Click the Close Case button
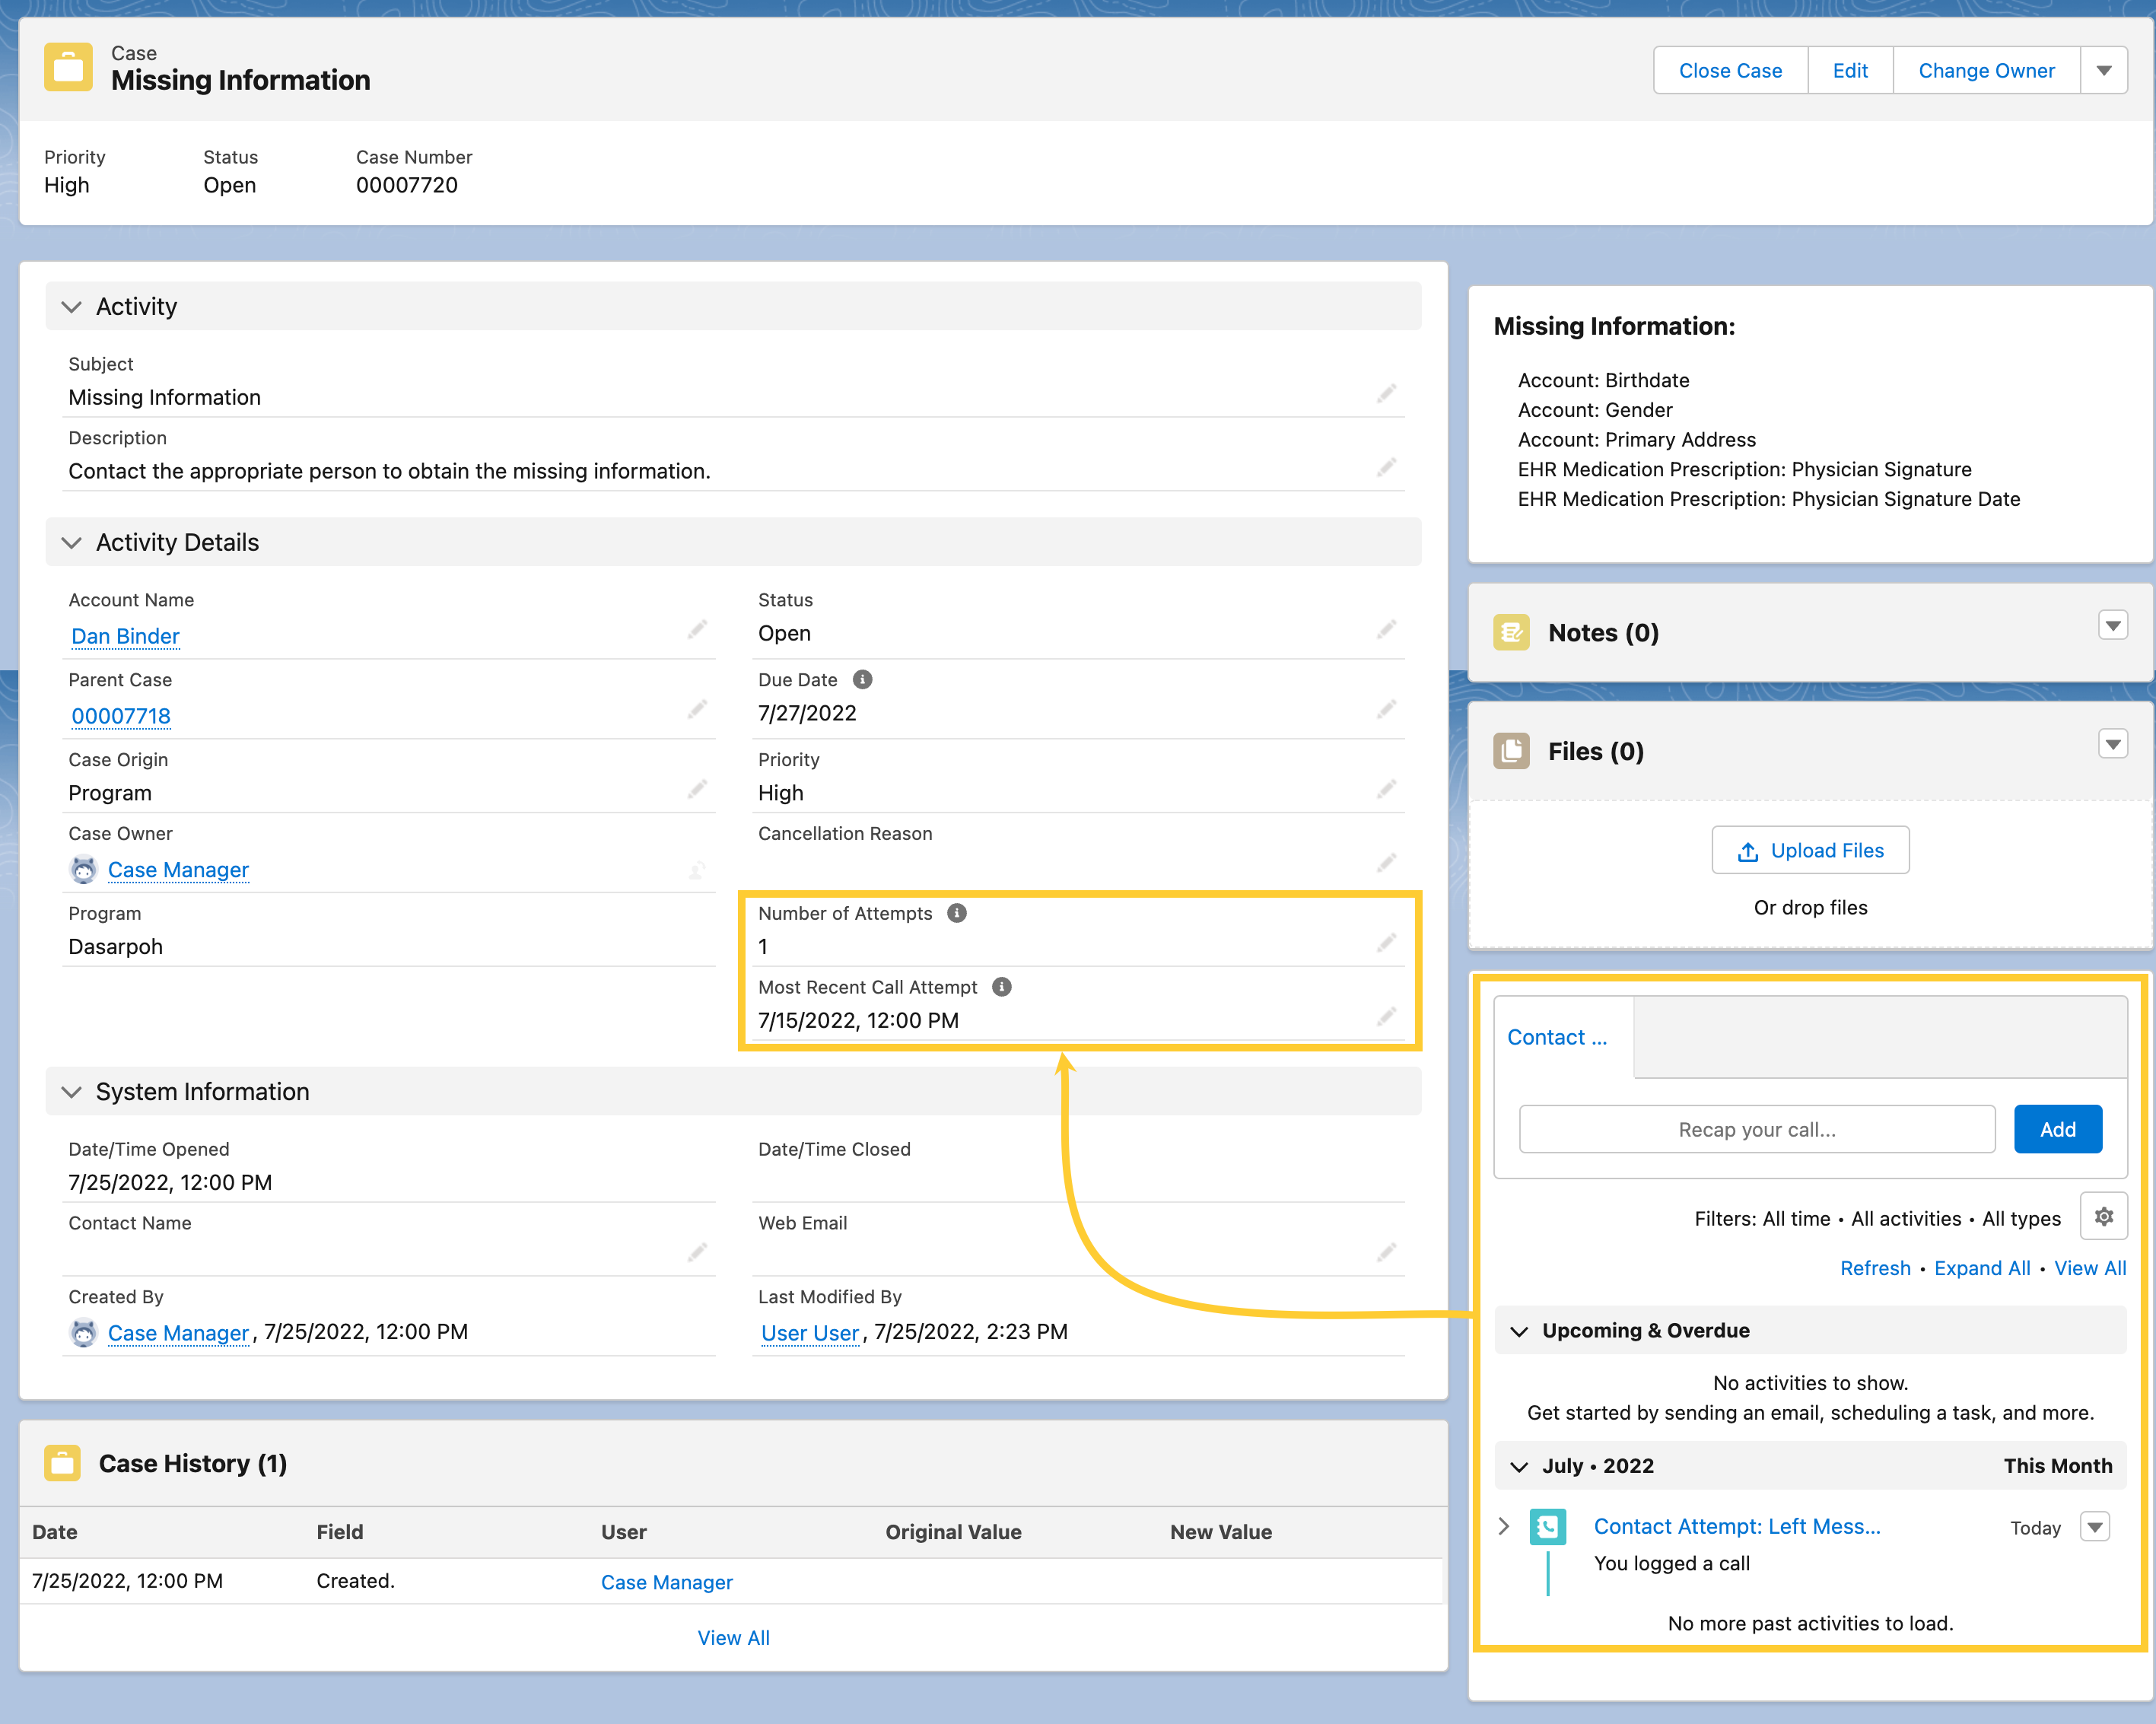2156x1724 pixels. (1730, 70)
